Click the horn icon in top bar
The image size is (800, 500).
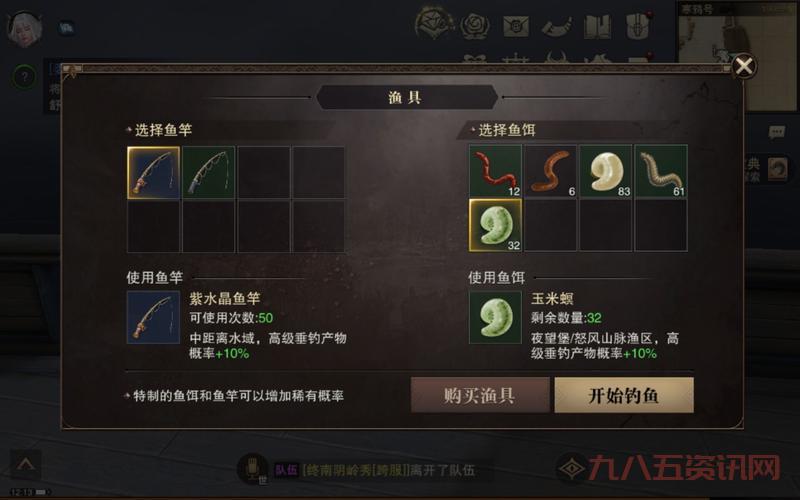pyautogui.click(x=556, y=27)
